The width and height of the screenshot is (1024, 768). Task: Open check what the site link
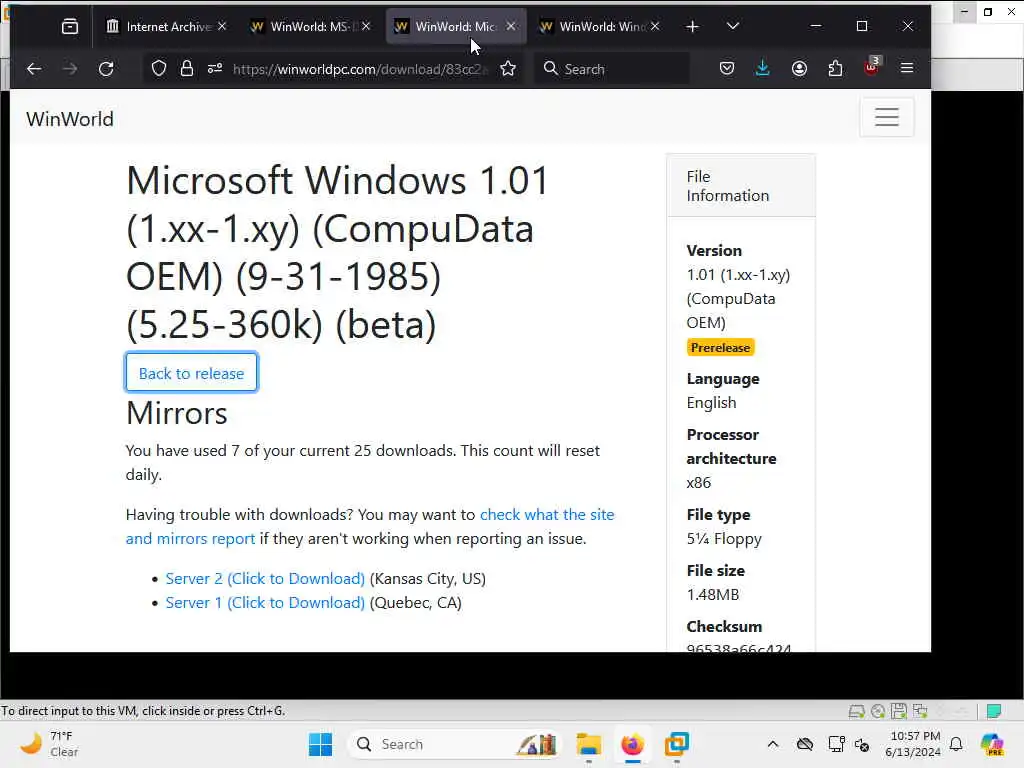547,515
